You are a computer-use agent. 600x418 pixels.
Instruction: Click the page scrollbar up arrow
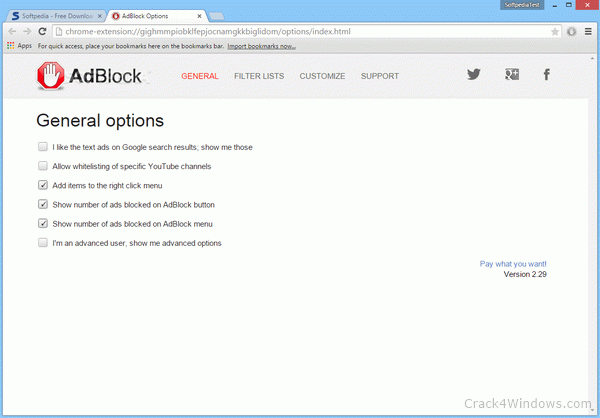tap(593, 59)
